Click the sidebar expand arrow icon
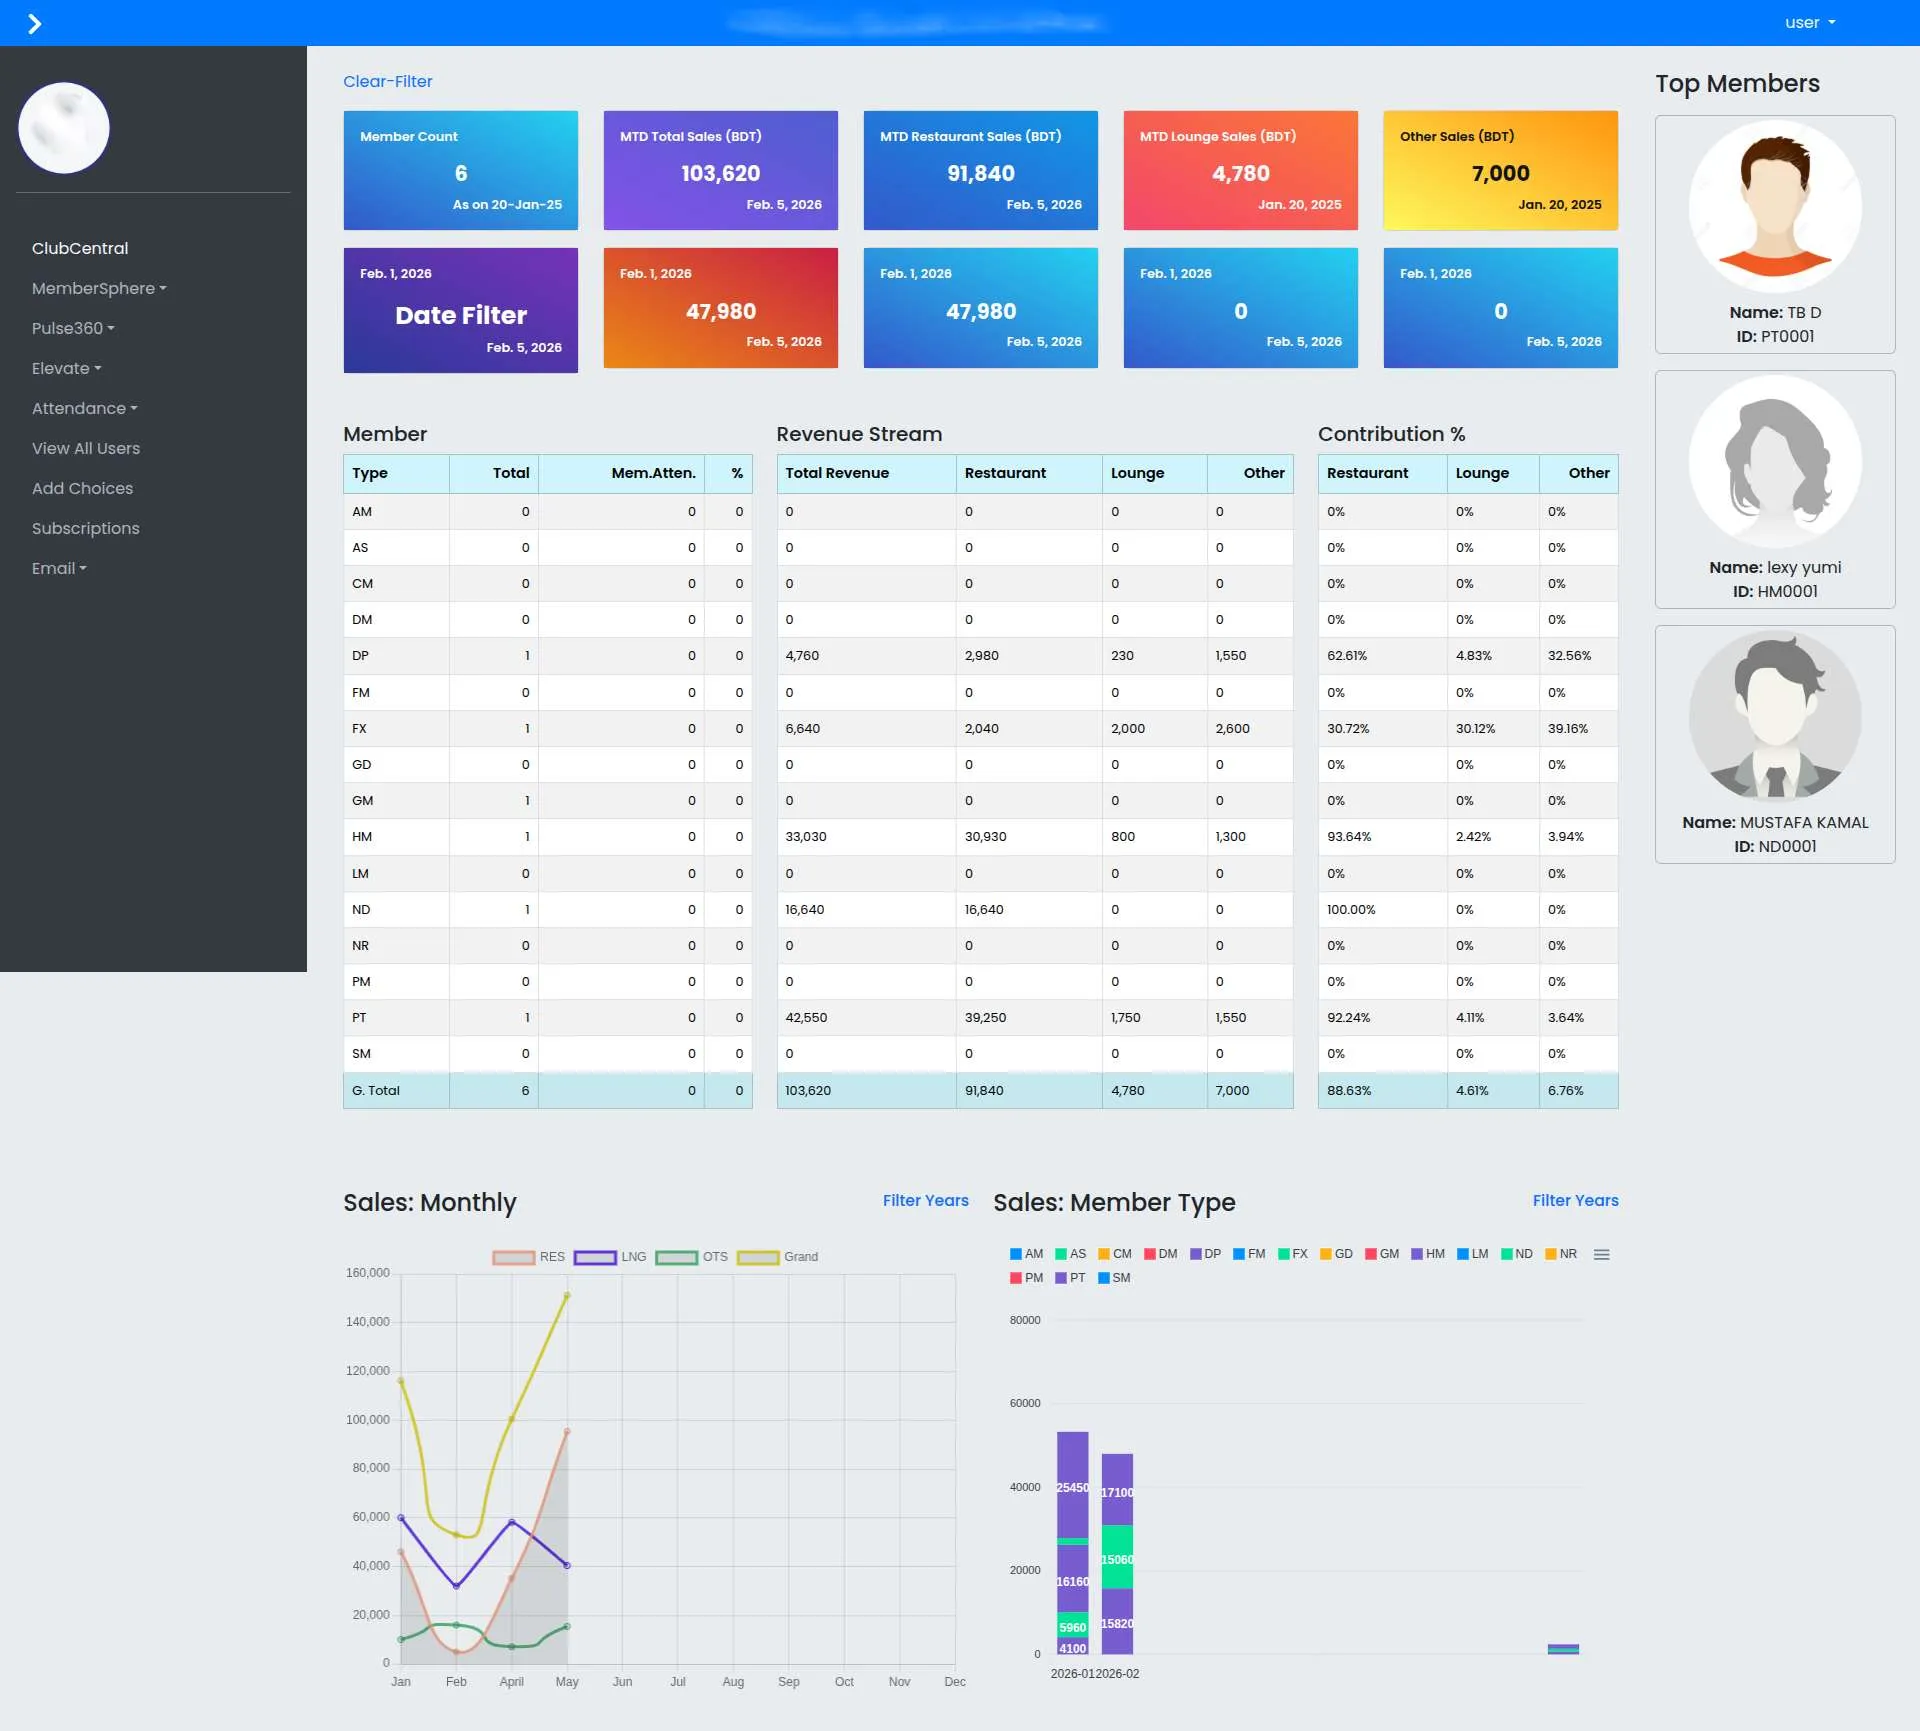The image size is (1920, 1731). point(36,22)
